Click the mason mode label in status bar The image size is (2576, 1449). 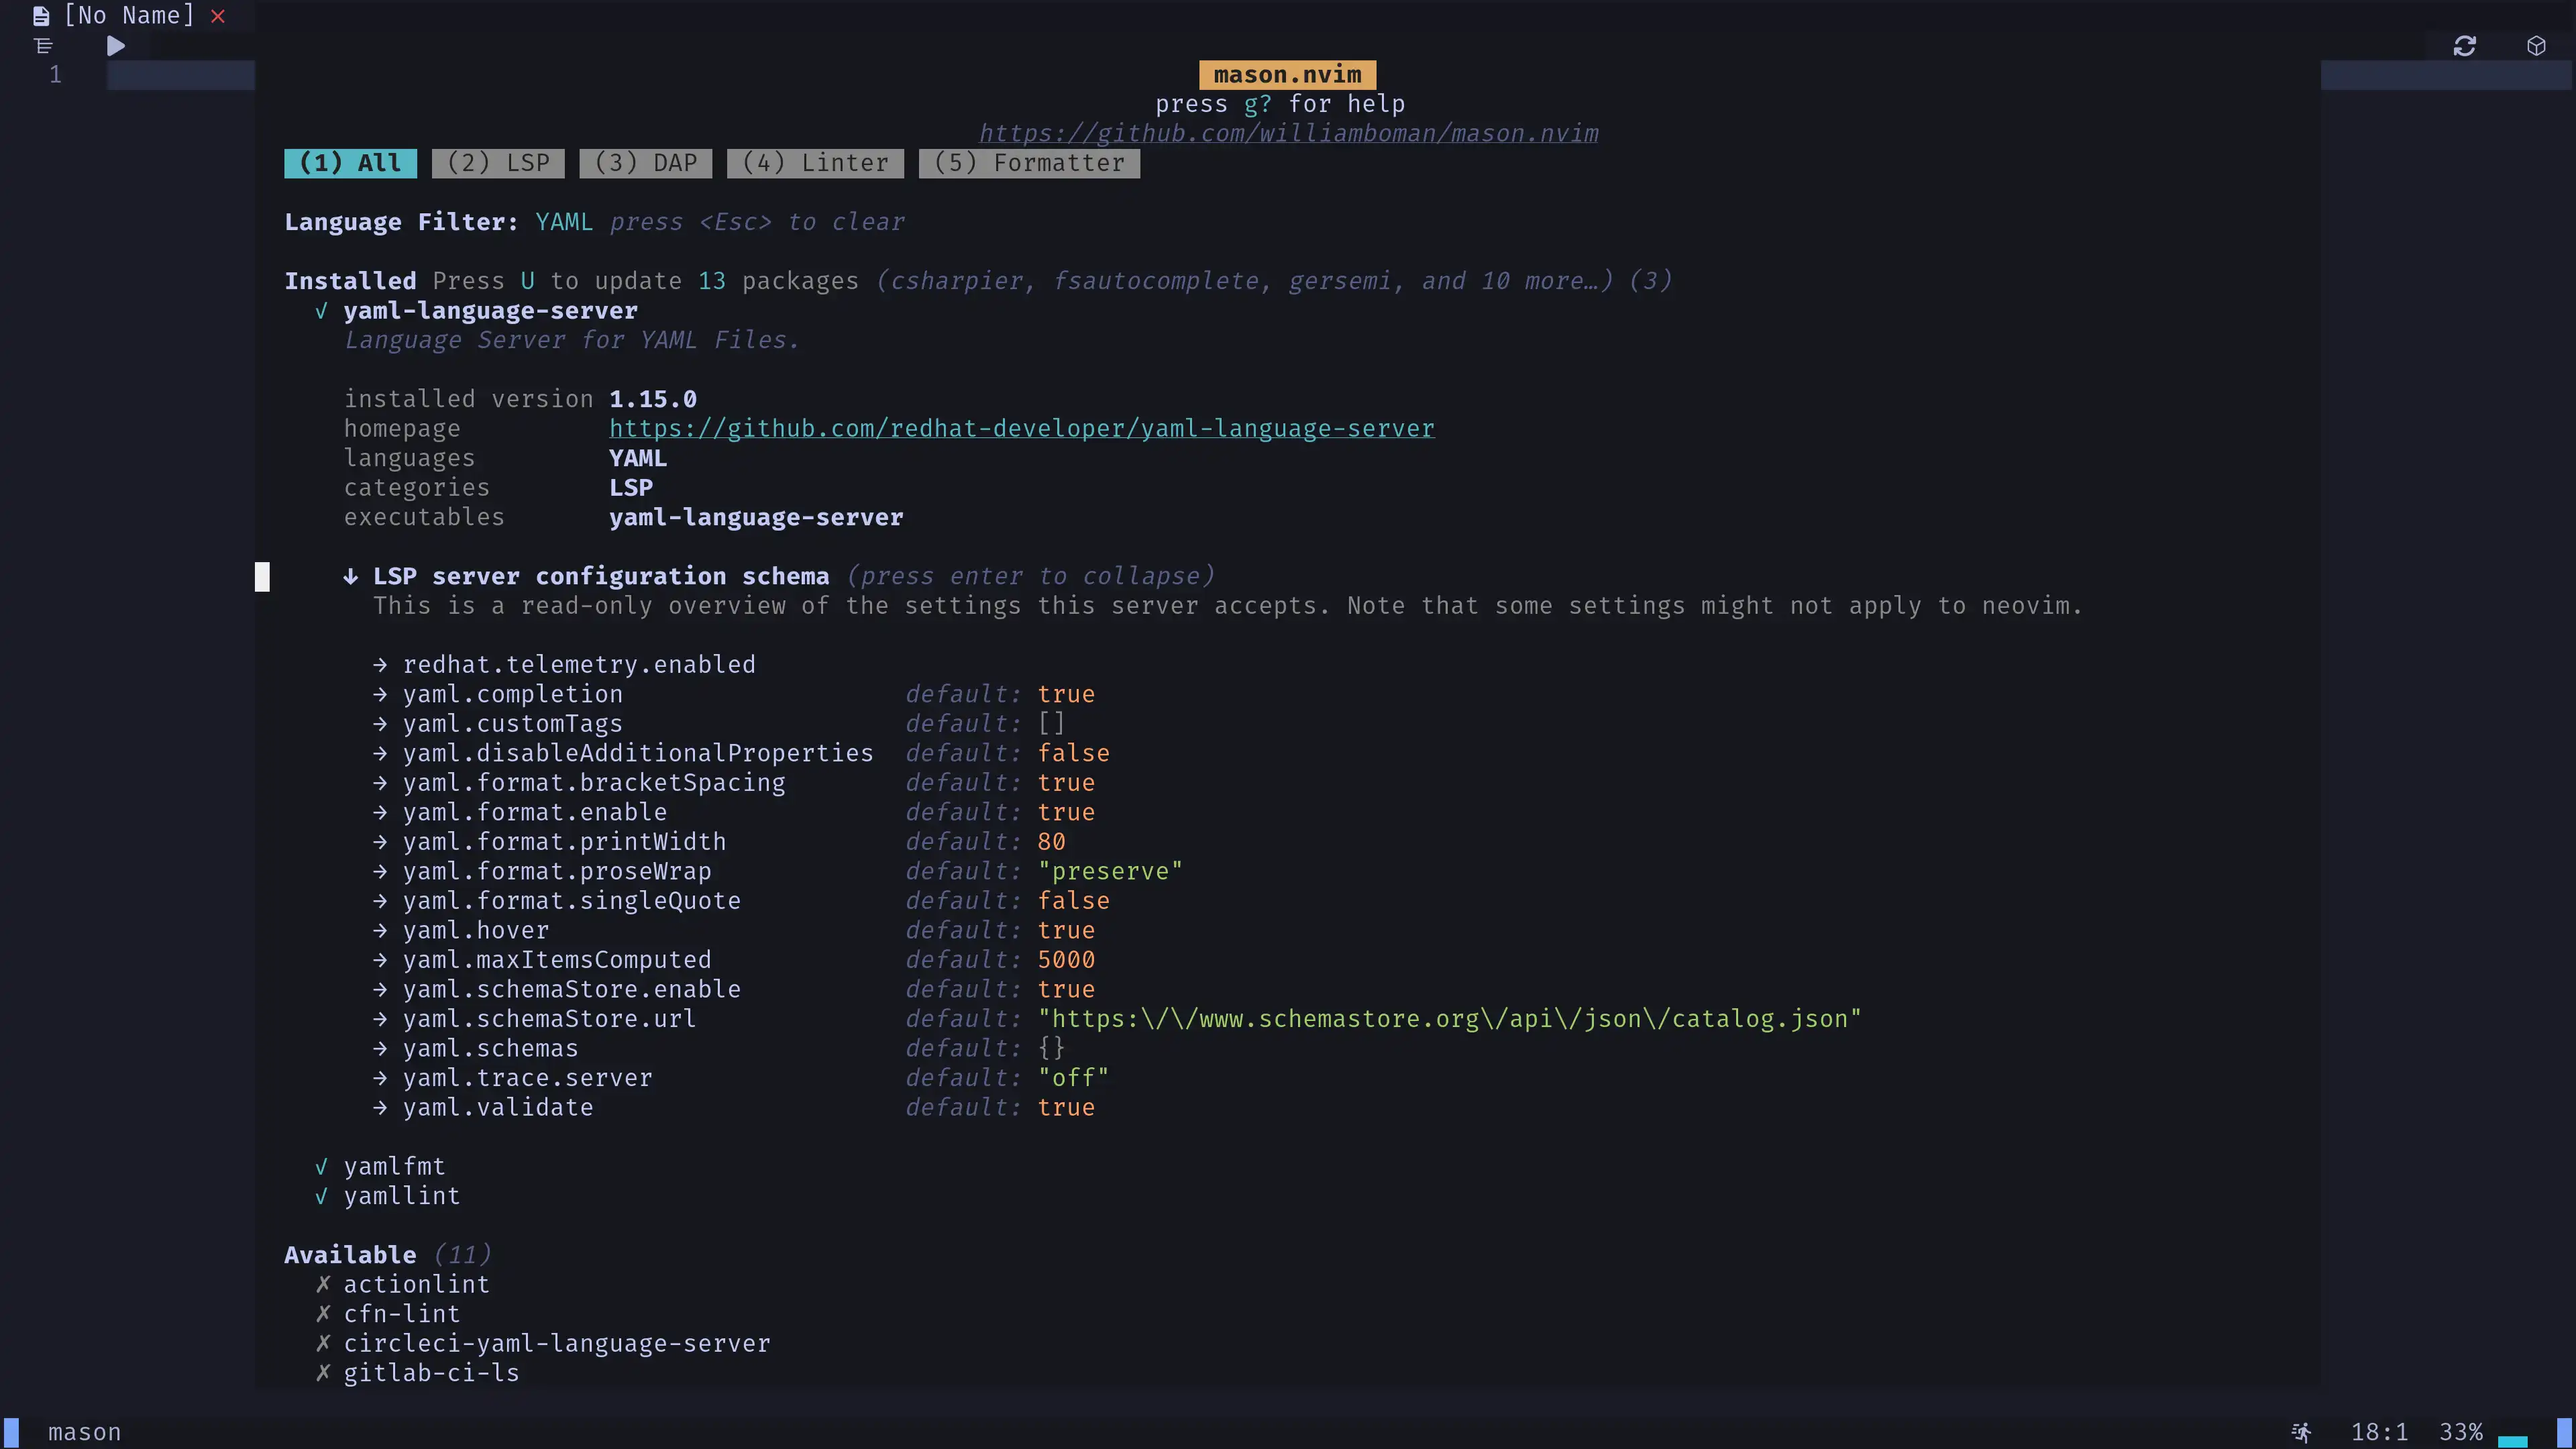pos(84,1432)
